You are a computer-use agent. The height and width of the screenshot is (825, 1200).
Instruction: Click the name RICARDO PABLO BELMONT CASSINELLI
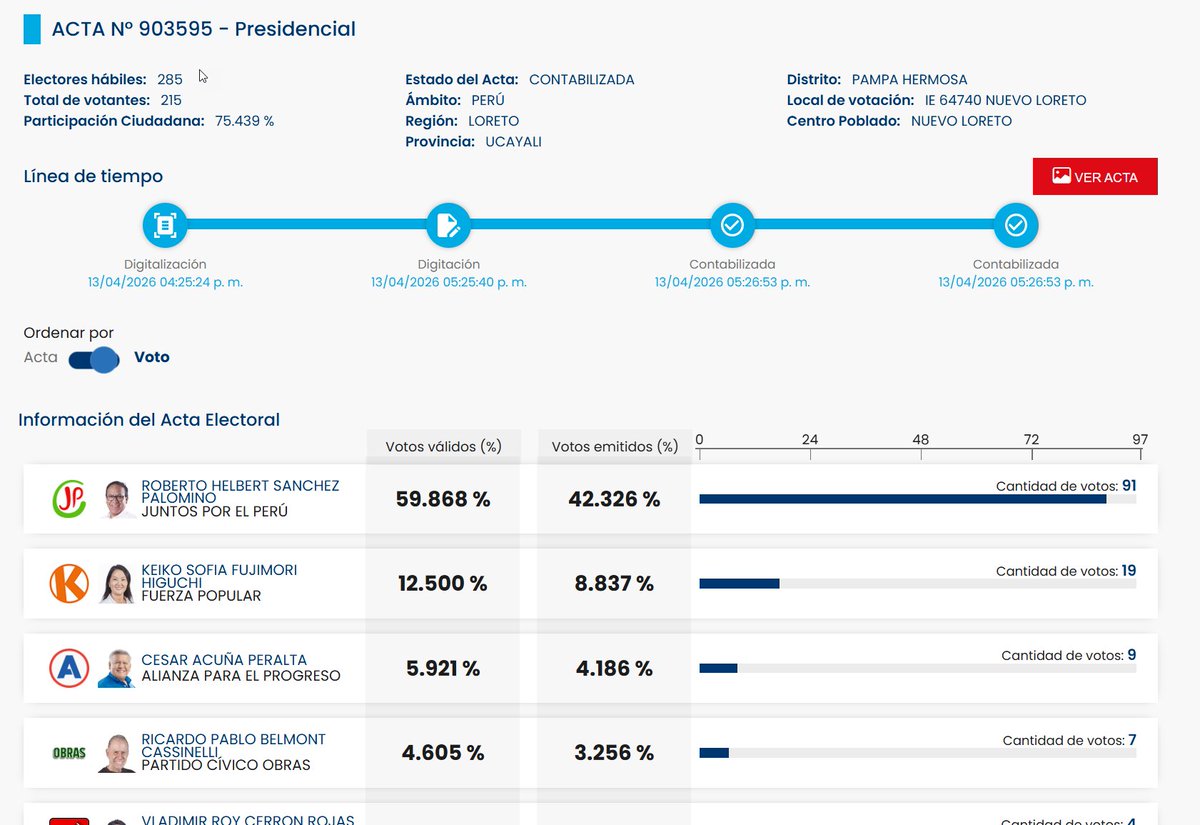[233, 745]
